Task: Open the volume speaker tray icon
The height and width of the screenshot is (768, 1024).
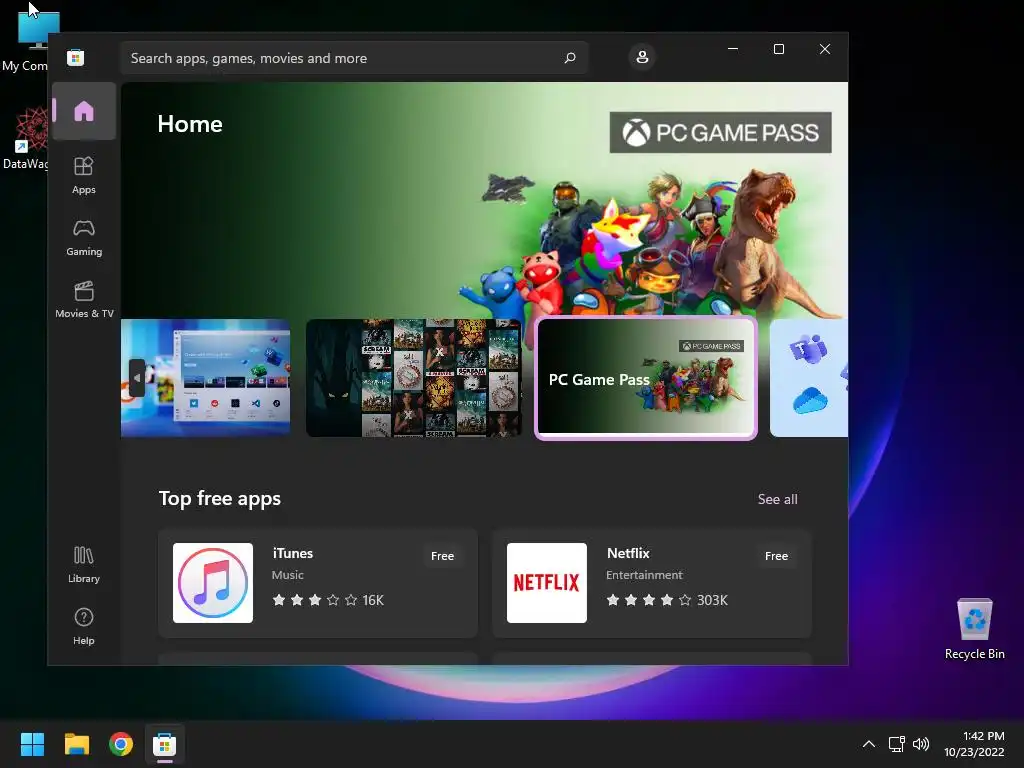Action: click(x=921, y=744)
